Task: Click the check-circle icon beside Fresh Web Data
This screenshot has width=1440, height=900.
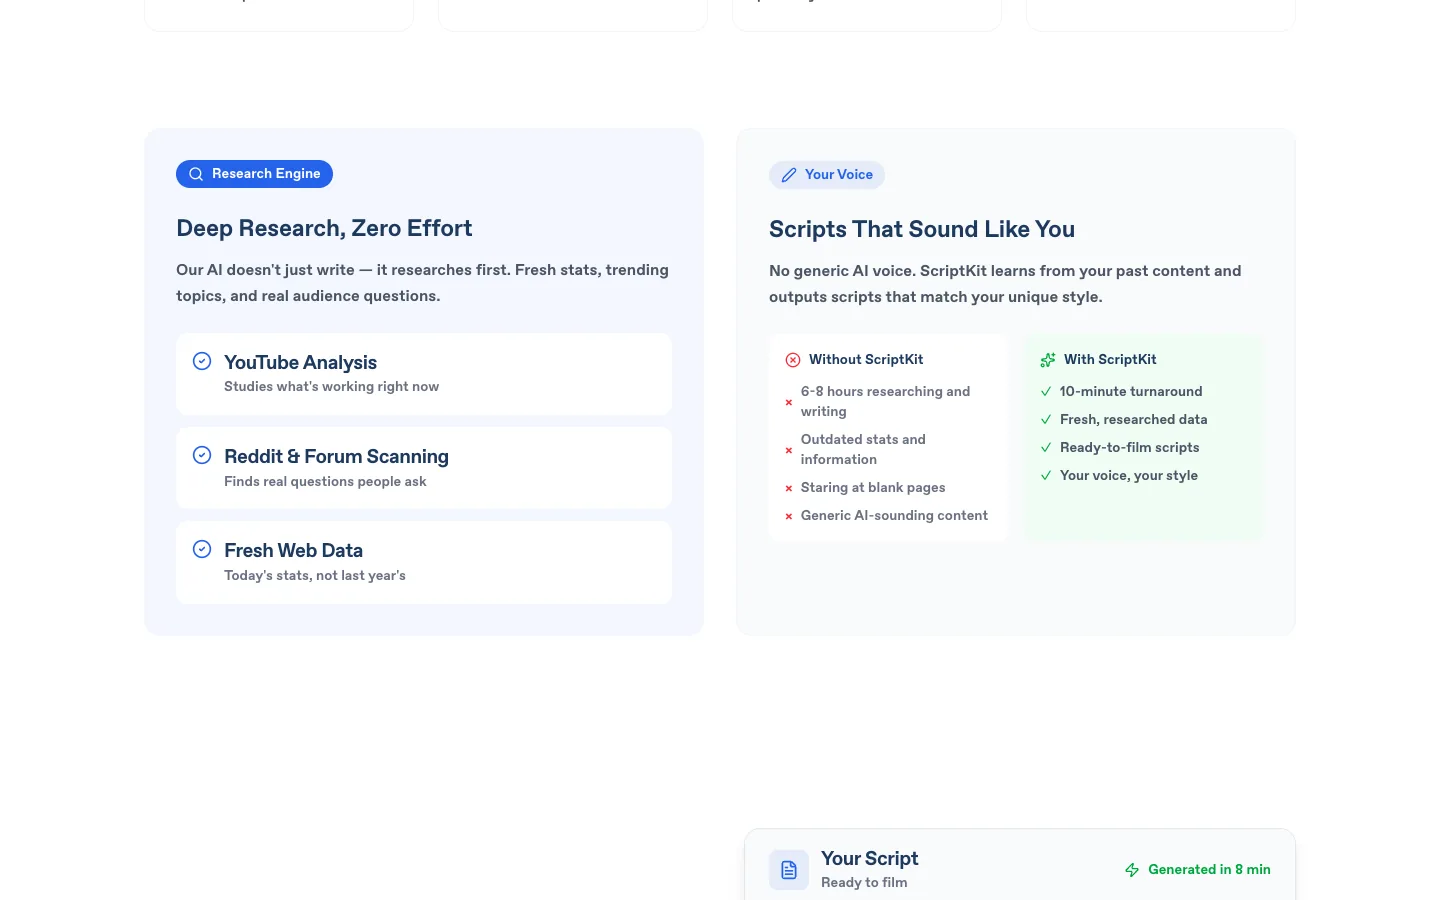Action: pyautogui.click(x=202, y=549)
